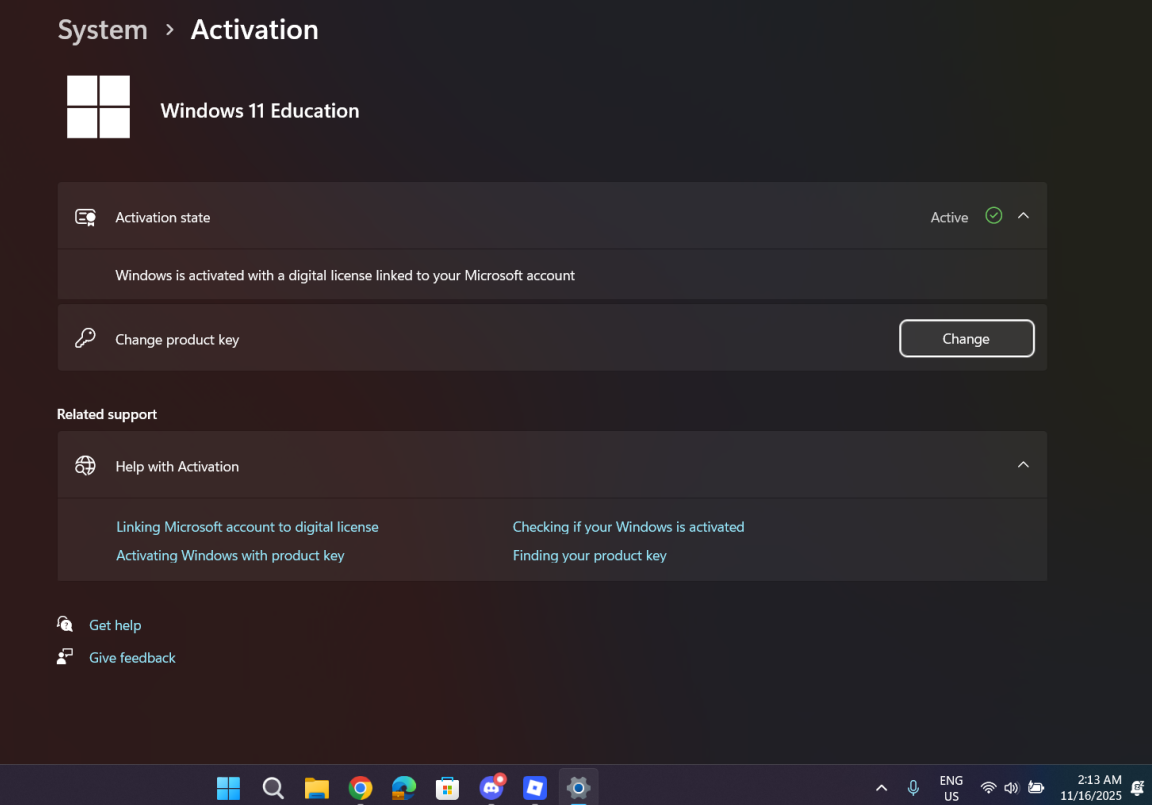Open the Windows Start menu
Image resolution: width=1152 pixels, height=805 pixels.
click(x=228, y=788)
